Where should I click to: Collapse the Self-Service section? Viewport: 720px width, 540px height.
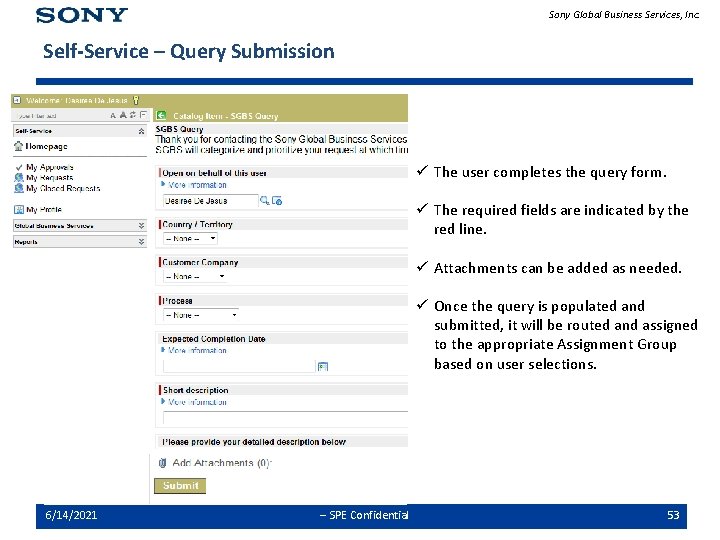[x=141, y=131]
